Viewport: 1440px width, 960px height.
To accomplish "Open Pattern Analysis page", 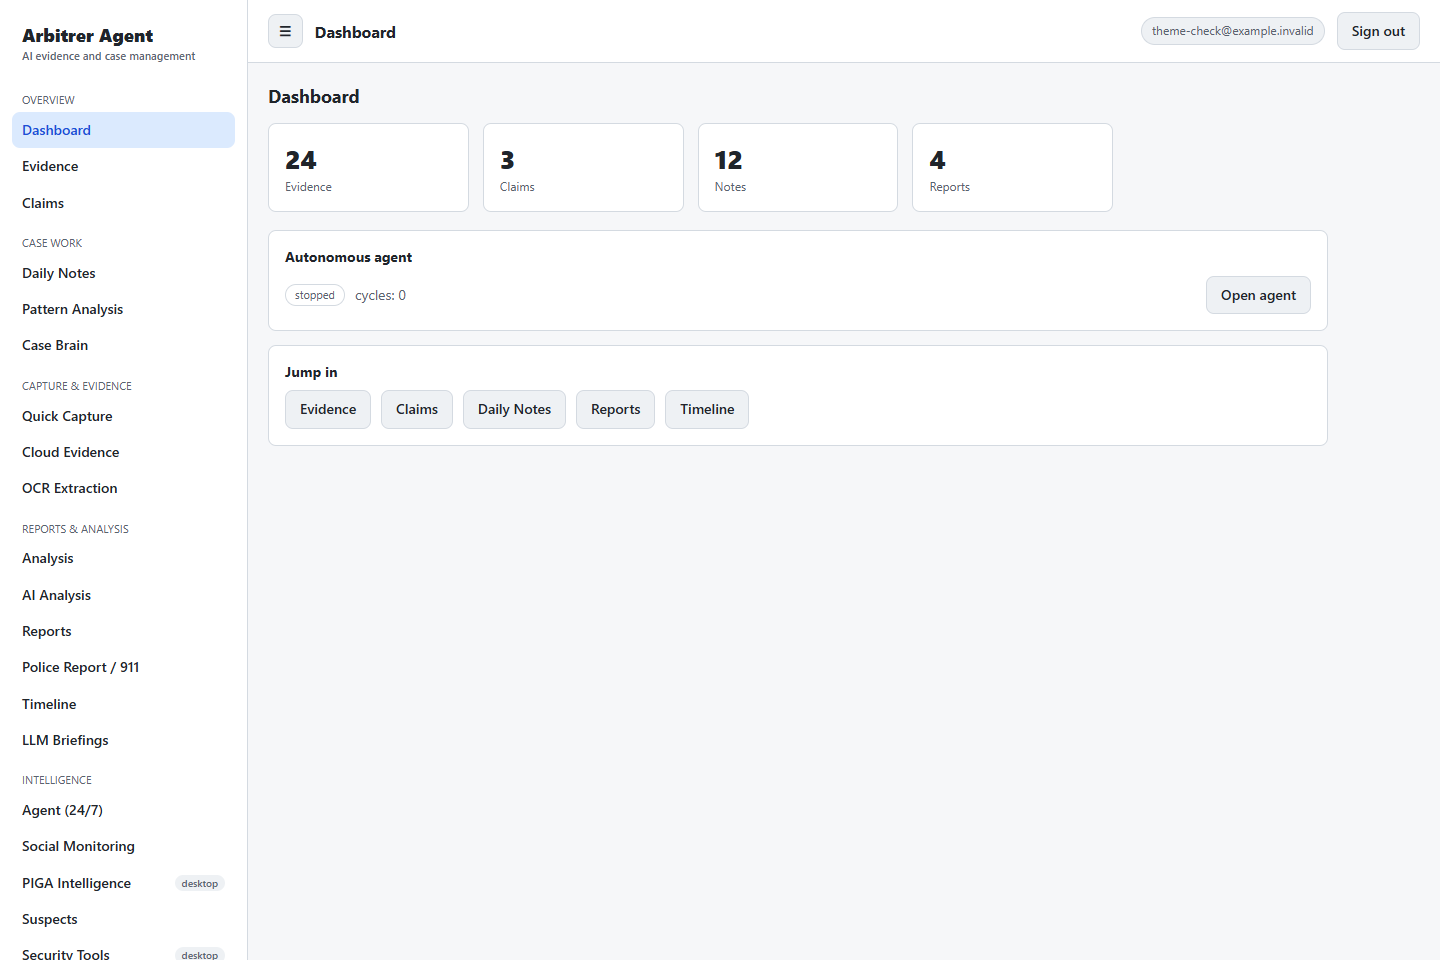I will click(x=123, y=309).
